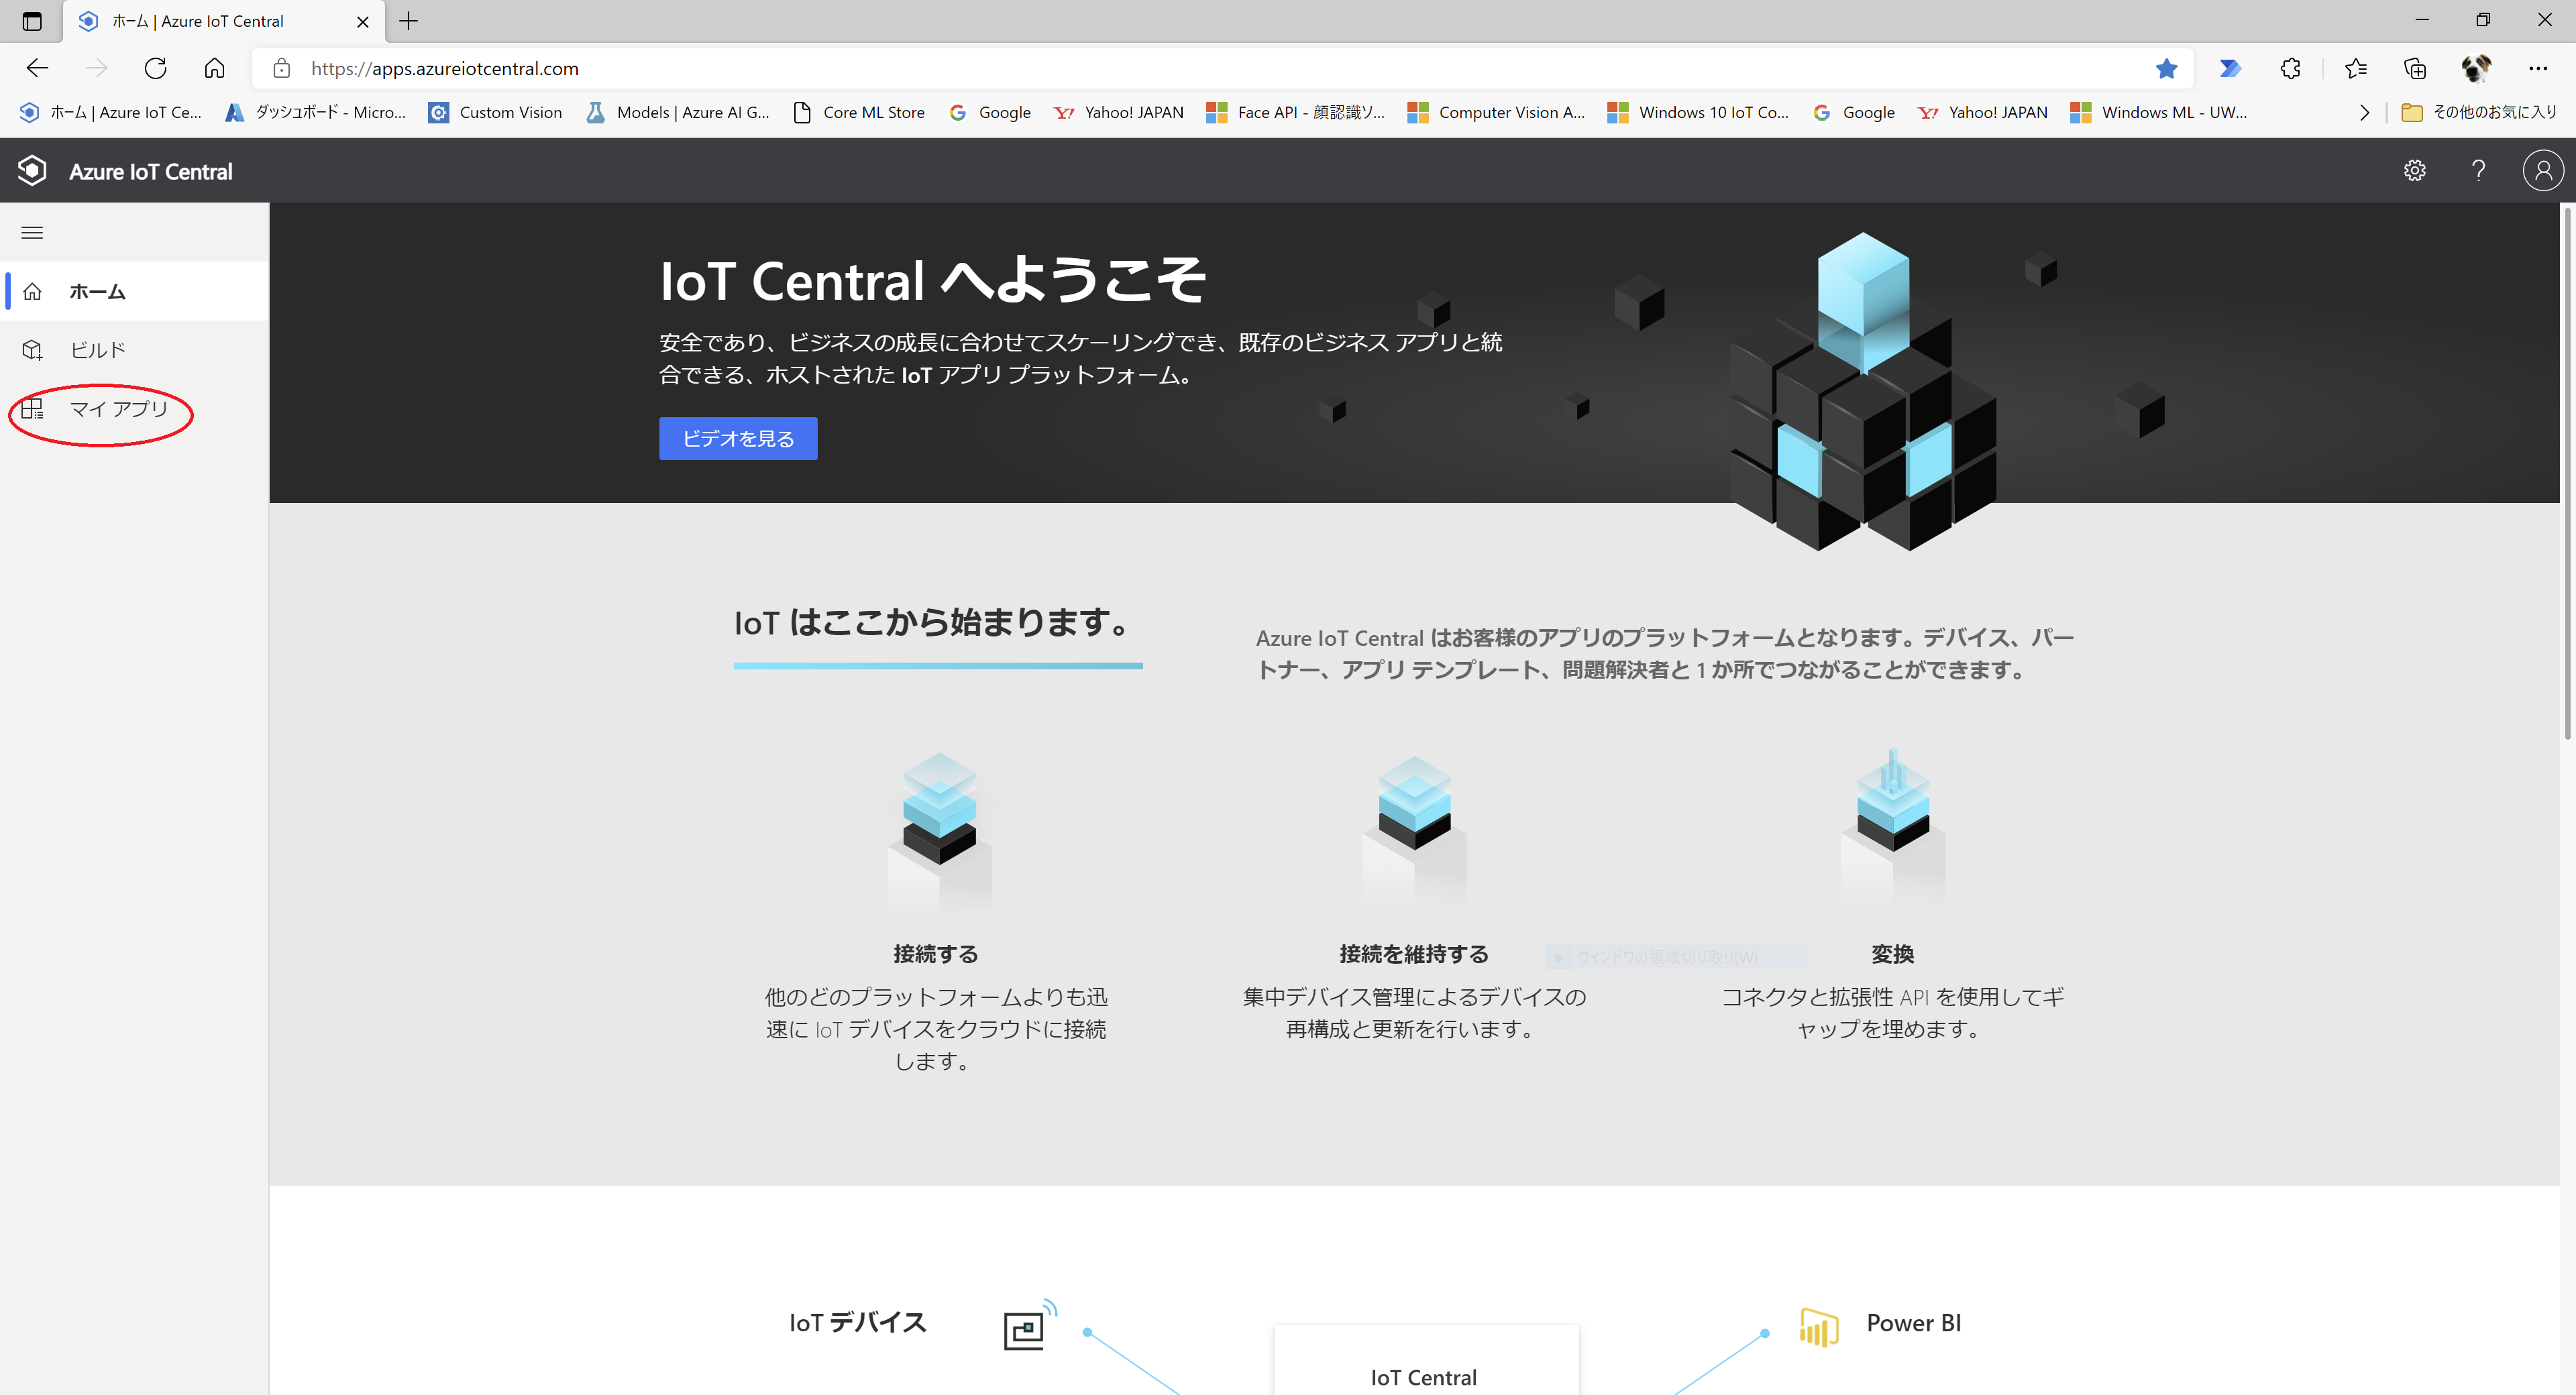Open IoT Central settings gear

2414,171
